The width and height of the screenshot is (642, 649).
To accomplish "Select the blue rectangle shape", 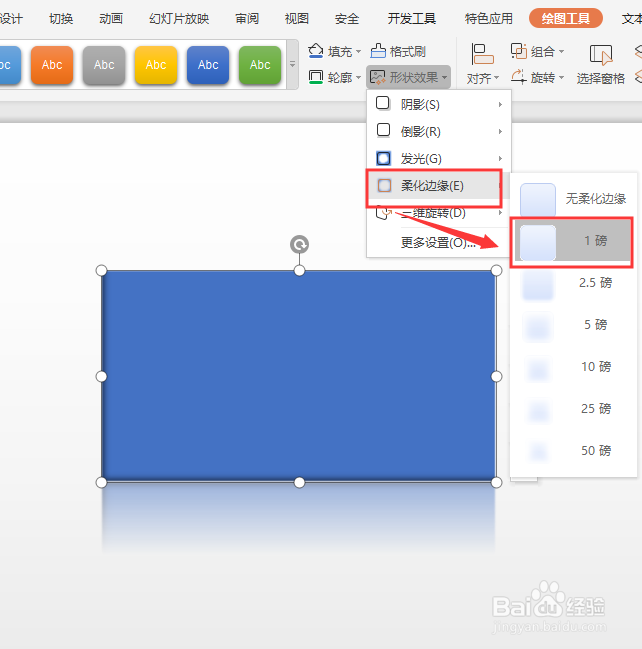I will click(x=299, y=376).
